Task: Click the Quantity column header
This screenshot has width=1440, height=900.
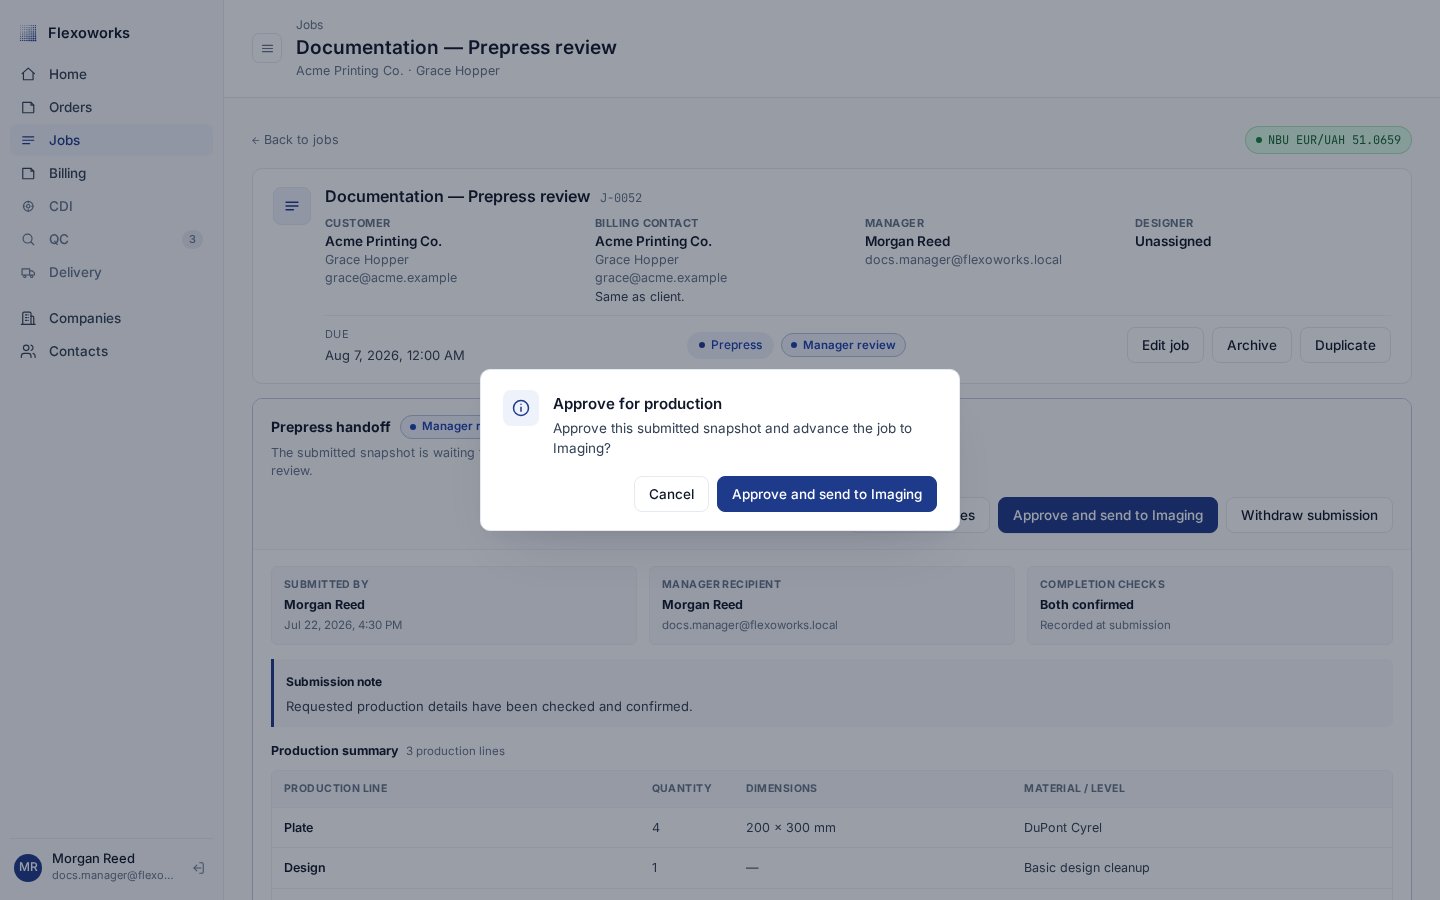Action: pyautogui.click(x=682, y=788)
